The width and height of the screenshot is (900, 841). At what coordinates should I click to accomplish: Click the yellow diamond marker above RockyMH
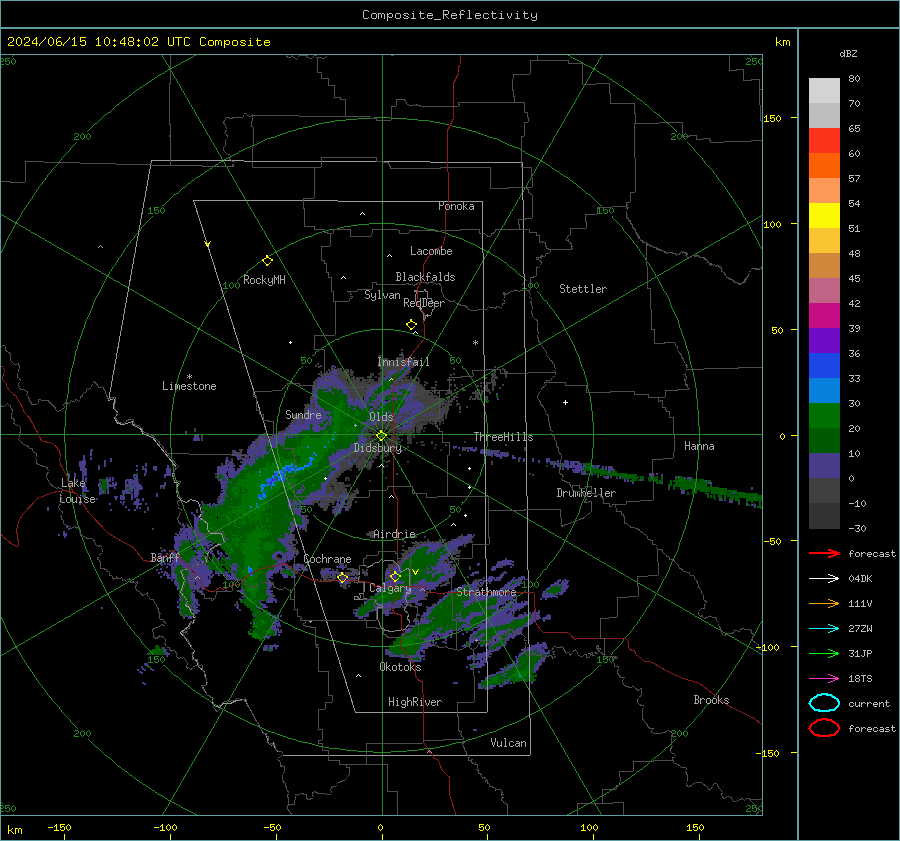pyautogui.click(x=267, y=261)
